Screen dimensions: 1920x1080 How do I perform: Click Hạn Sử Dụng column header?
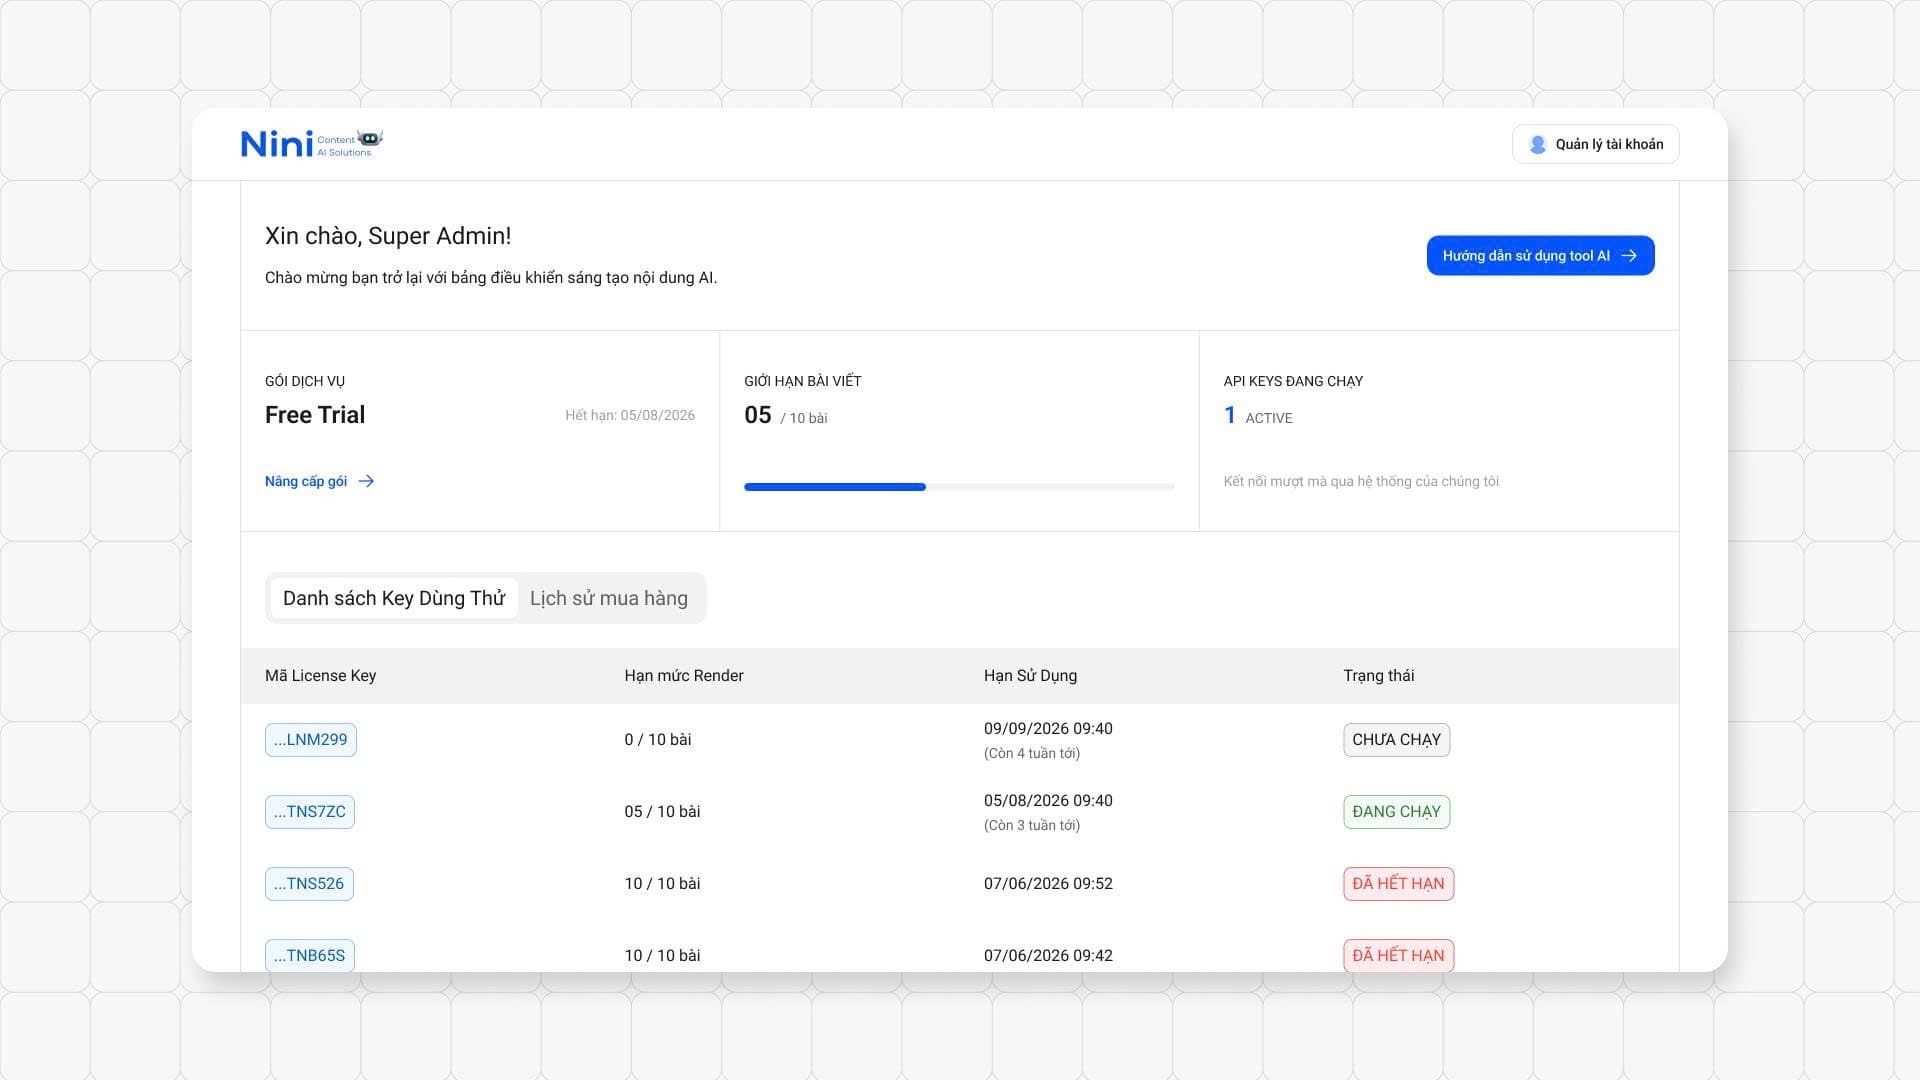[1031, 676]
